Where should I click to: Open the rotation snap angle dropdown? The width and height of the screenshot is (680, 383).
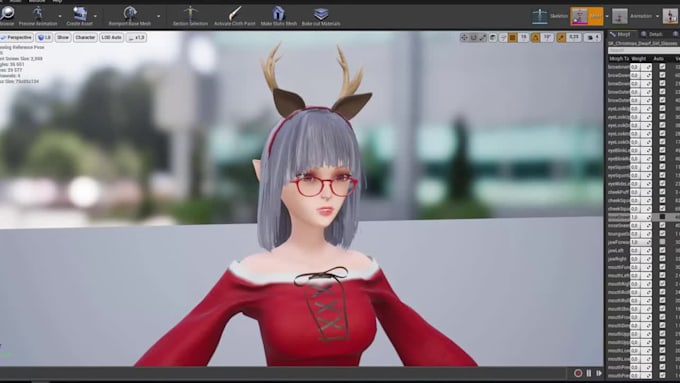coord(547,38)
